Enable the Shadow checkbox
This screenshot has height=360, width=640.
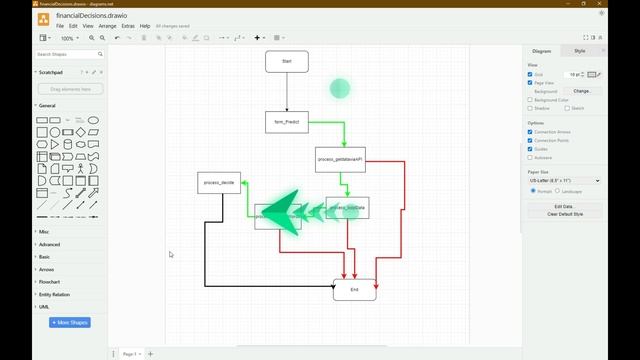pos(530,108)
